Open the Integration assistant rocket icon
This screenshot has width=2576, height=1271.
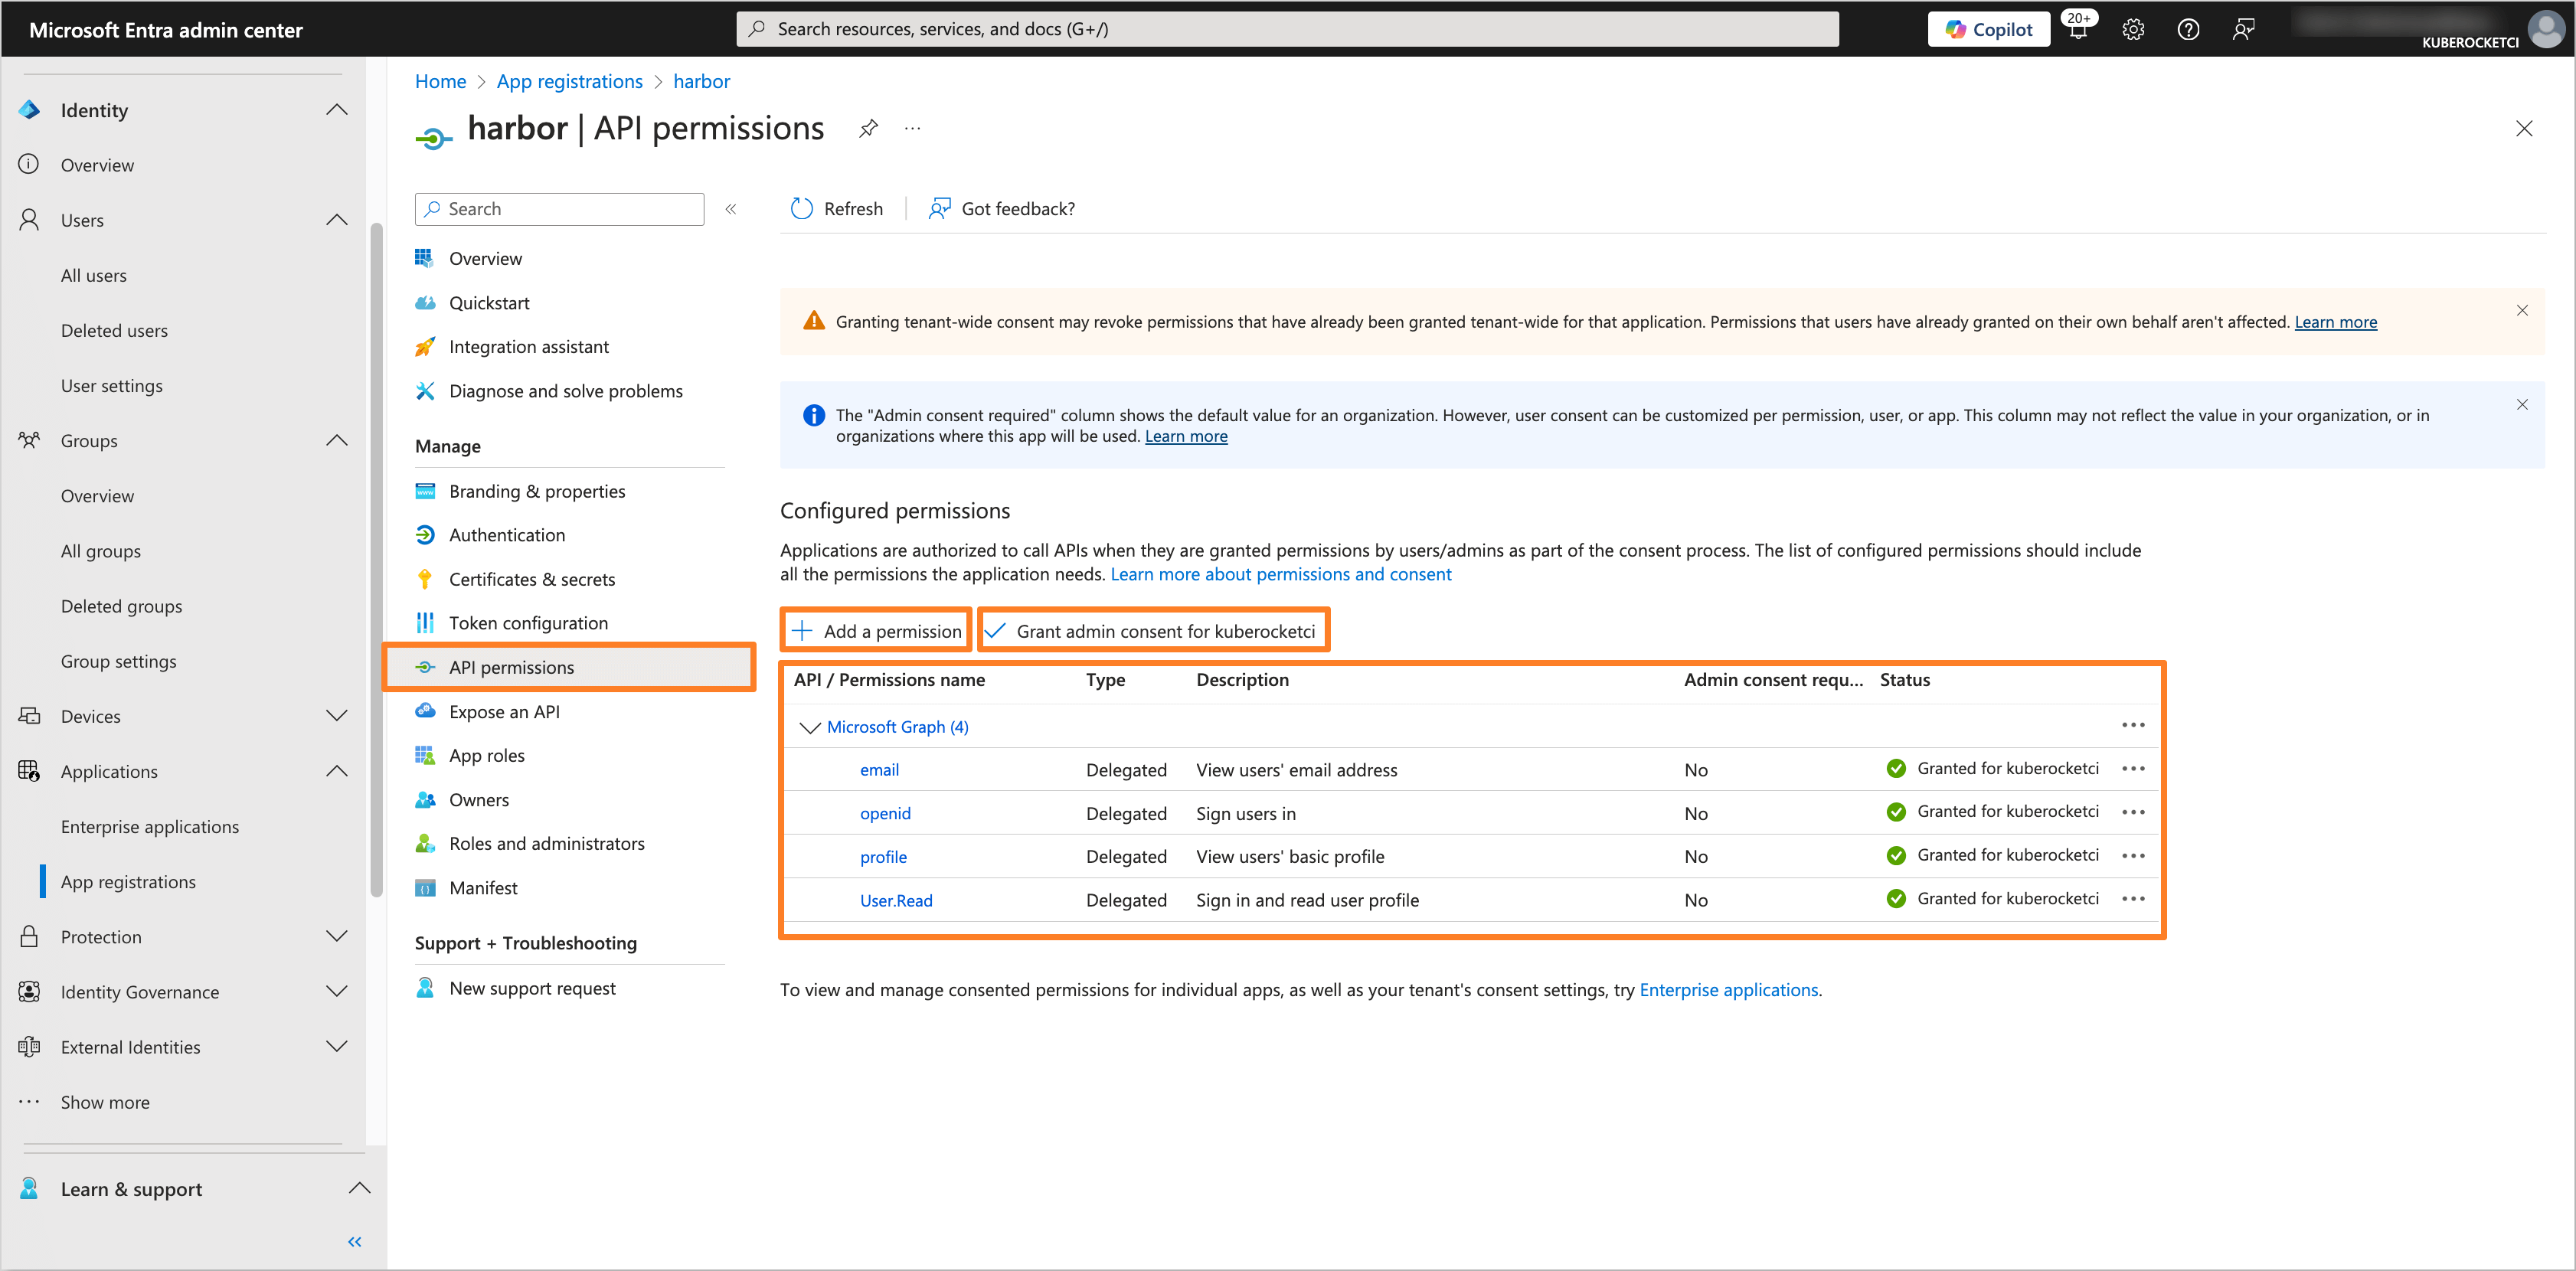(425, 346)
